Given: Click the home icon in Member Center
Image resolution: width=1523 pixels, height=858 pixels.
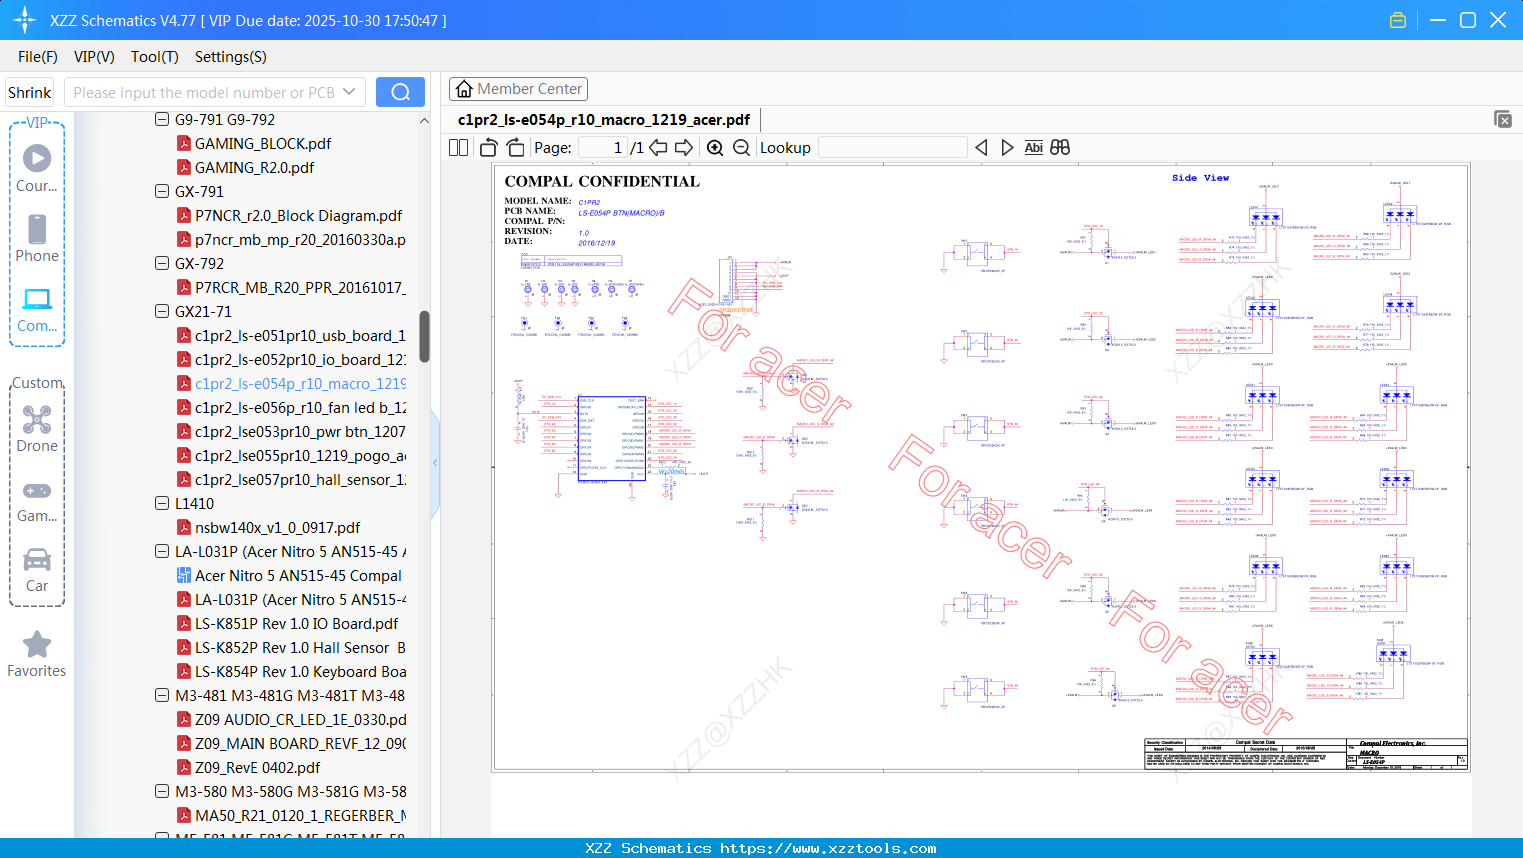Looking at the screenshot, I should pos(464,89).
